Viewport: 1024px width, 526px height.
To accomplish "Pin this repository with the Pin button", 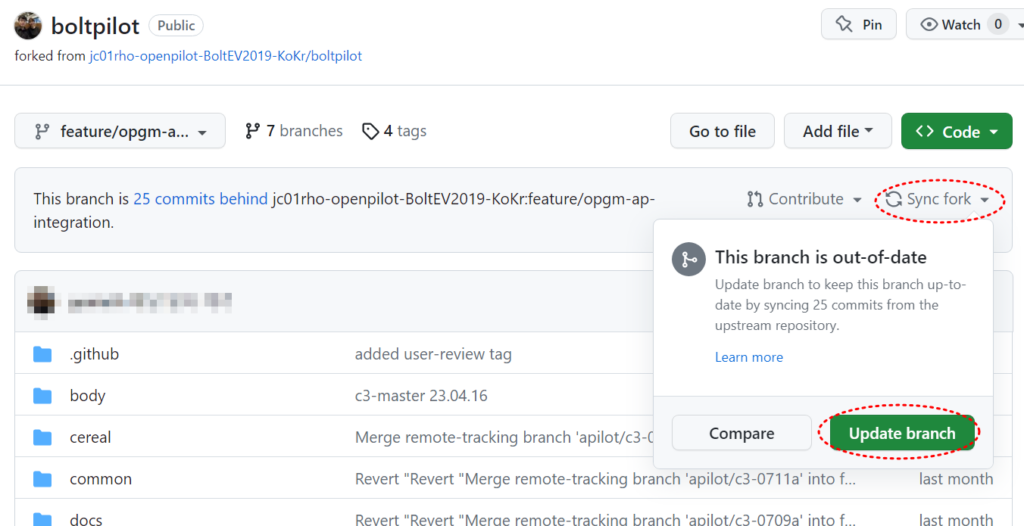I will point(858,25).
